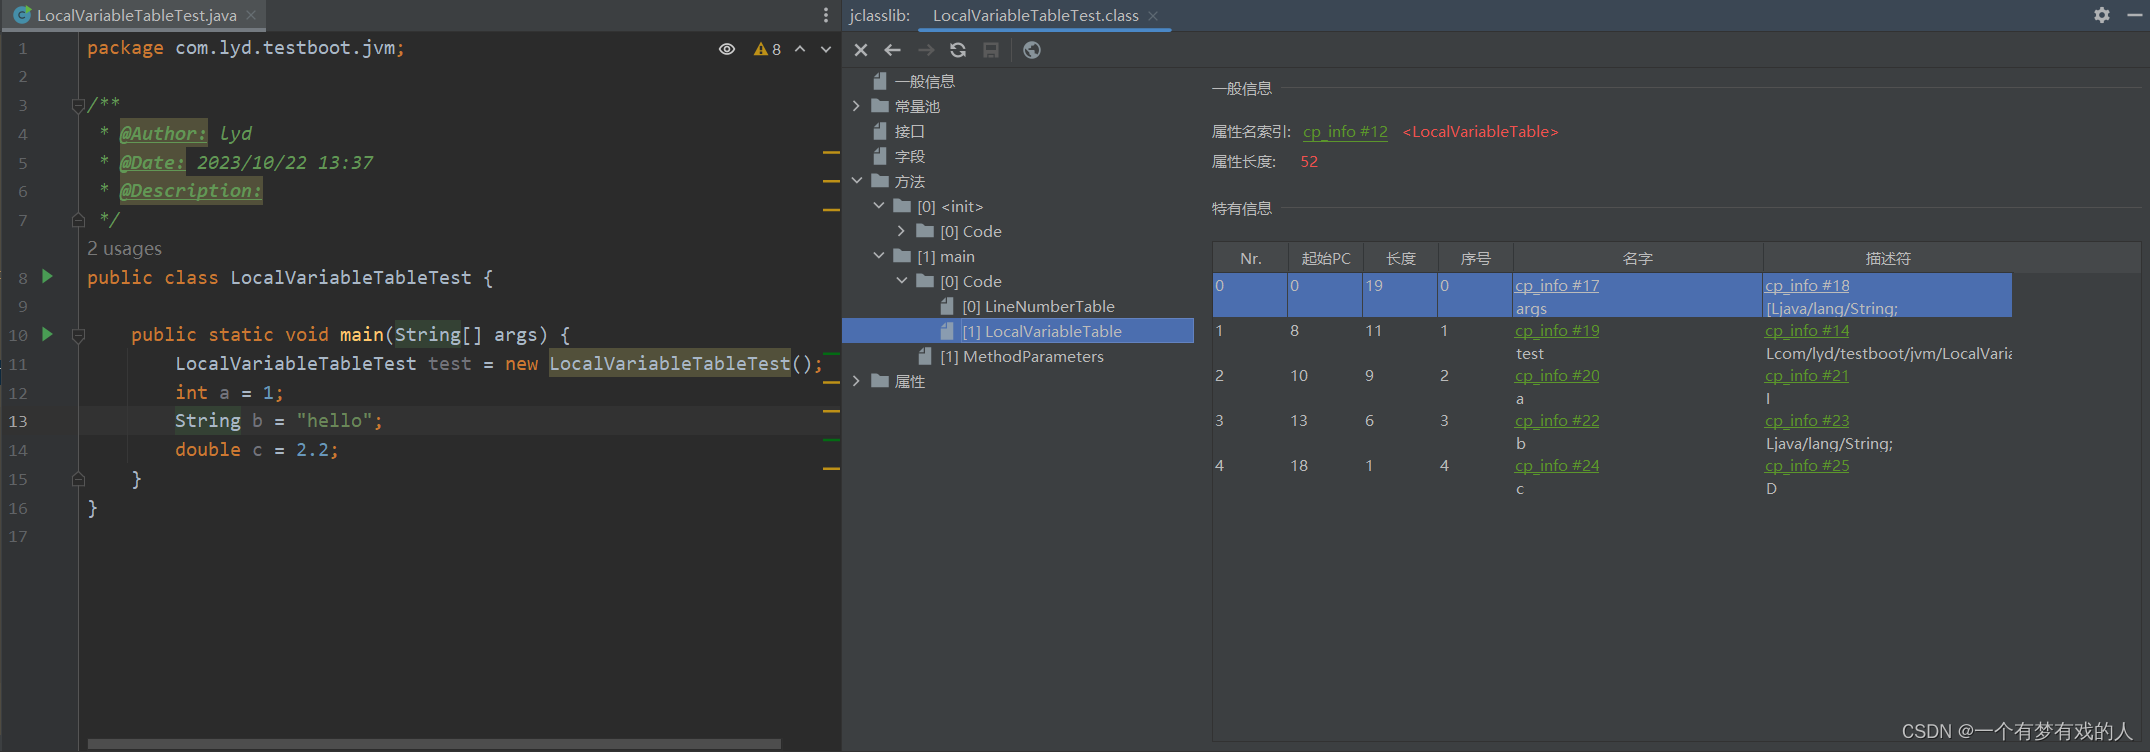The width and height of the screenshot is (2150, 752).
Task: Collapse the 方法 tree node
Action: [856, 181]
